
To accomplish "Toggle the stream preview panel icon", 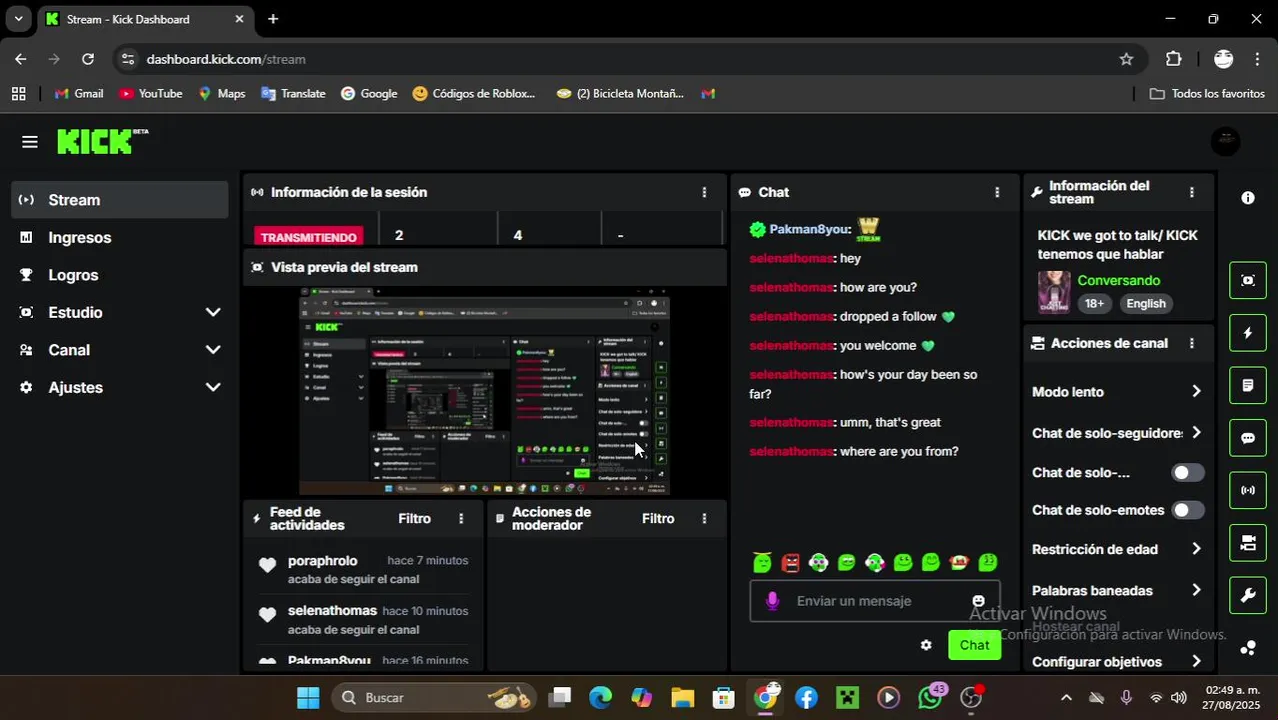I will click(x=1248, y=280).
